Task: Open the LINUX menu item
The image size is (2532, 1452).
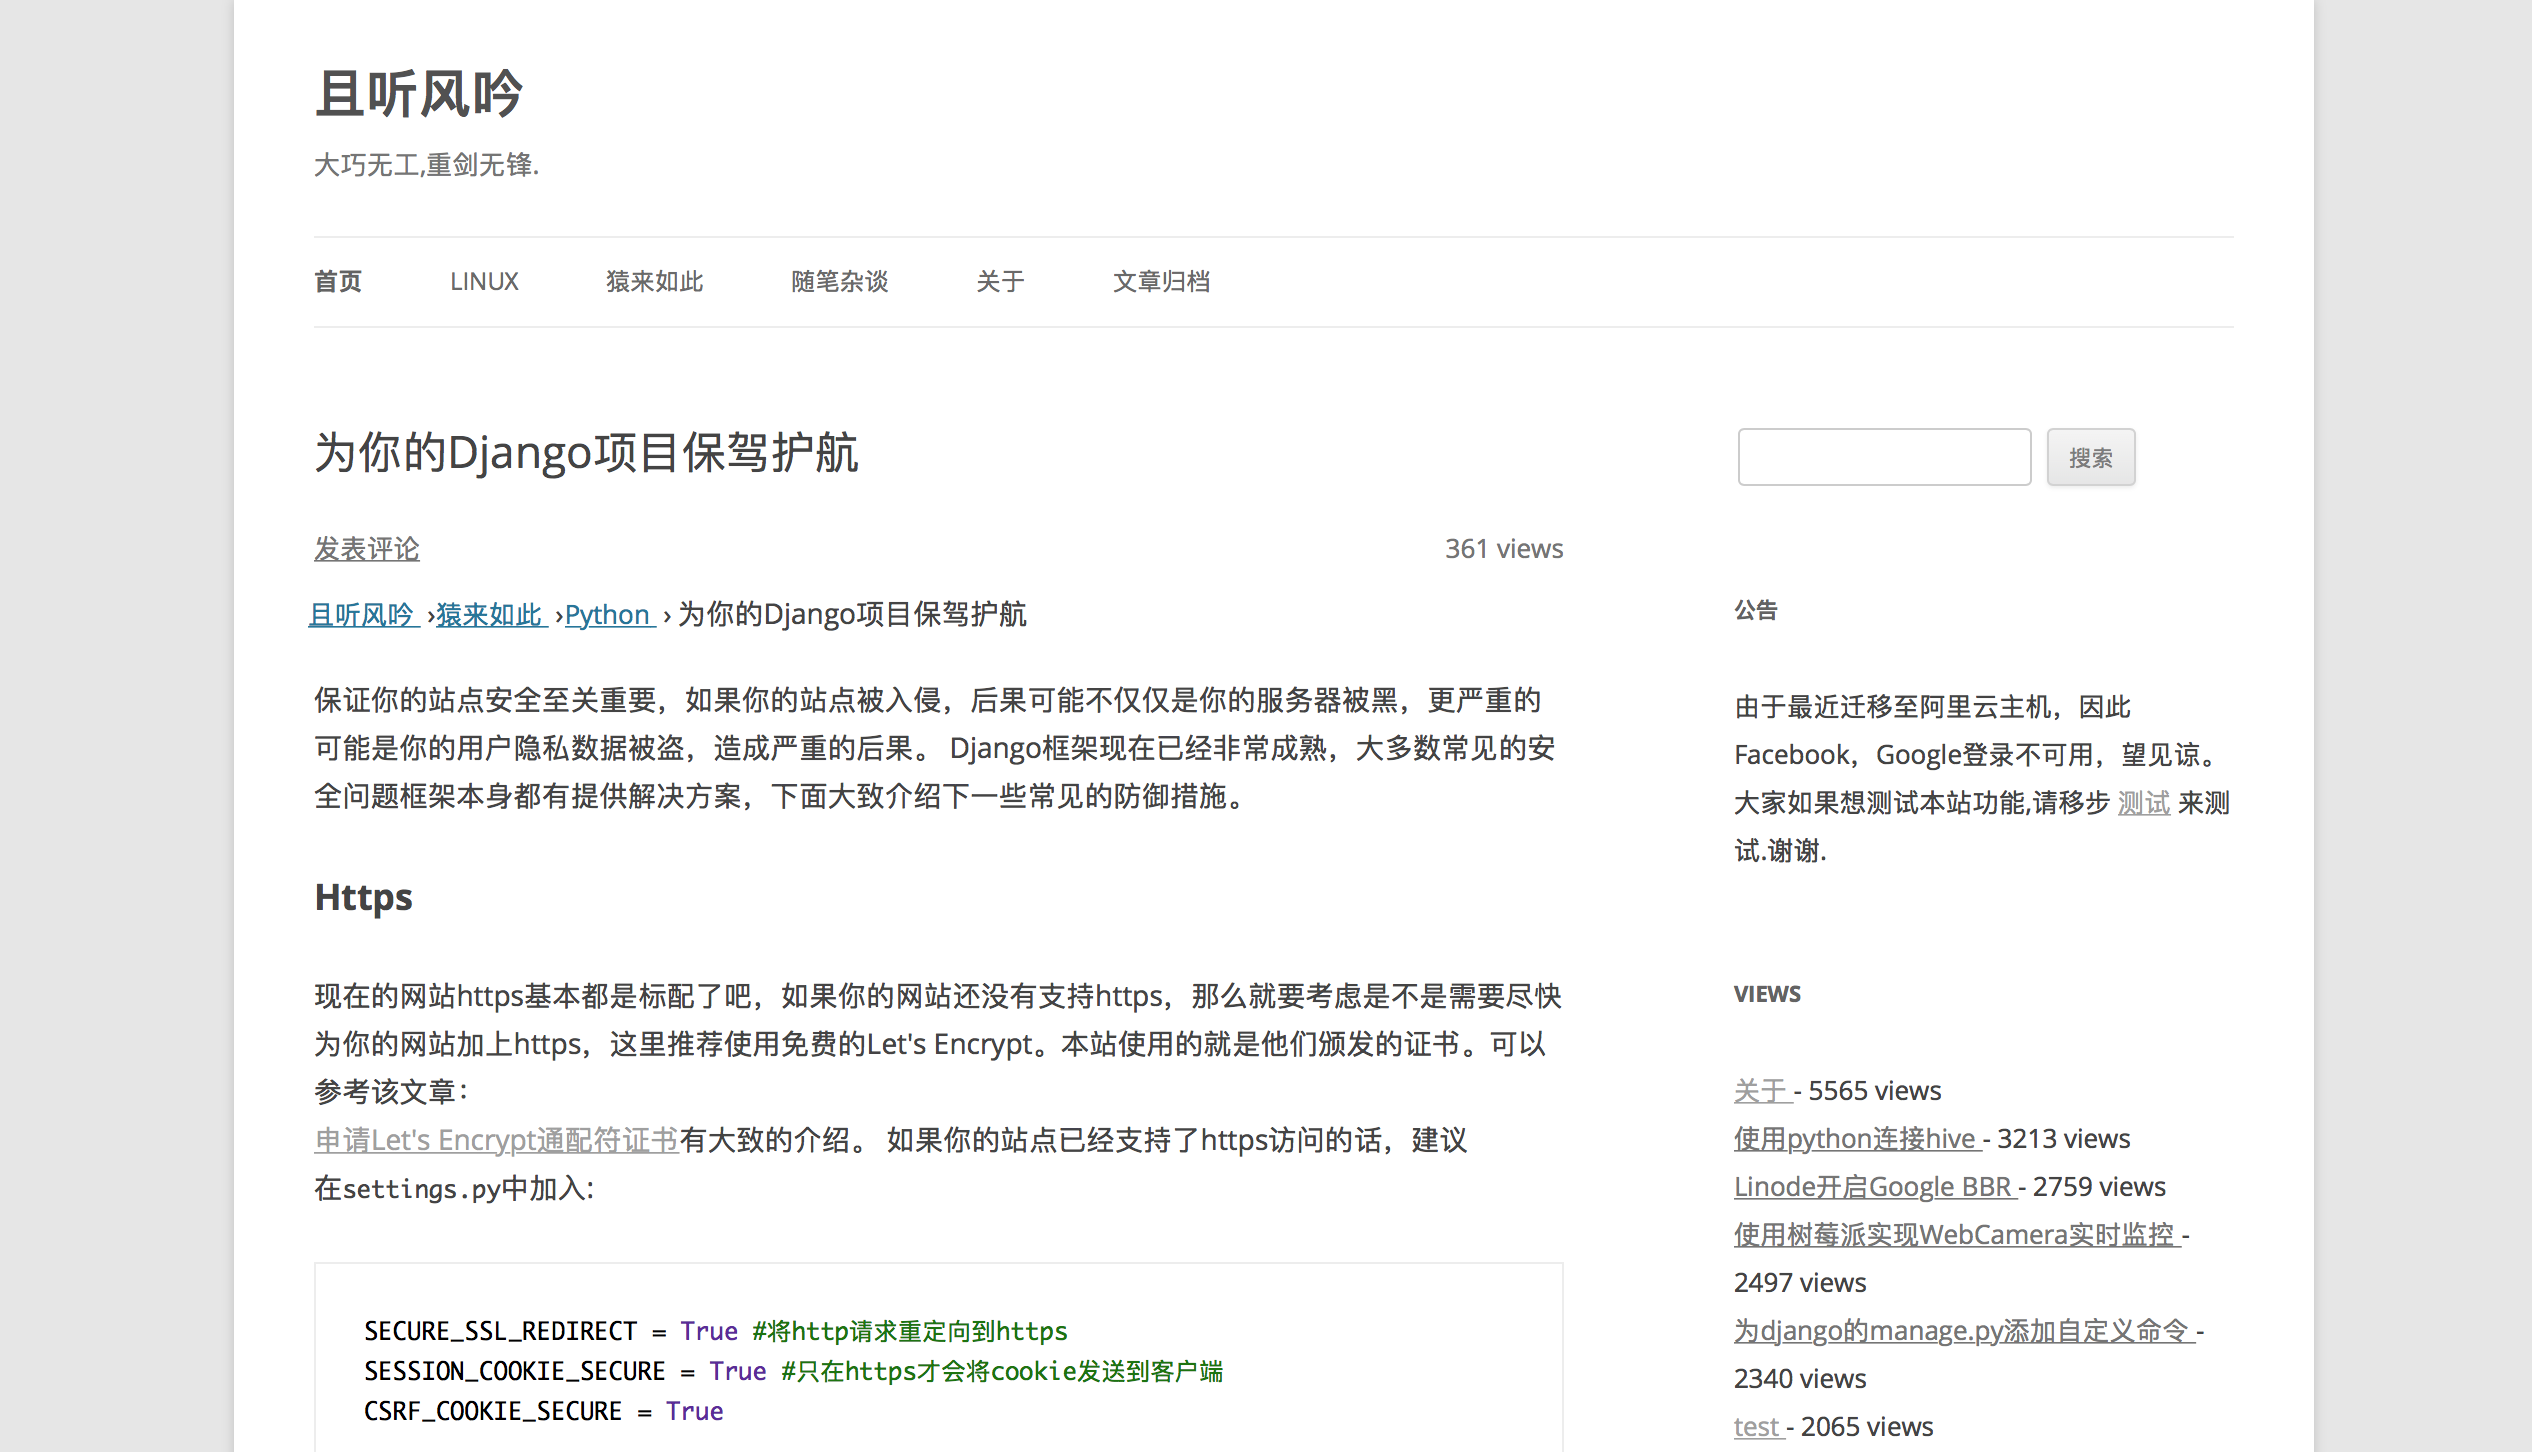Action: click(x=484, y=282)
